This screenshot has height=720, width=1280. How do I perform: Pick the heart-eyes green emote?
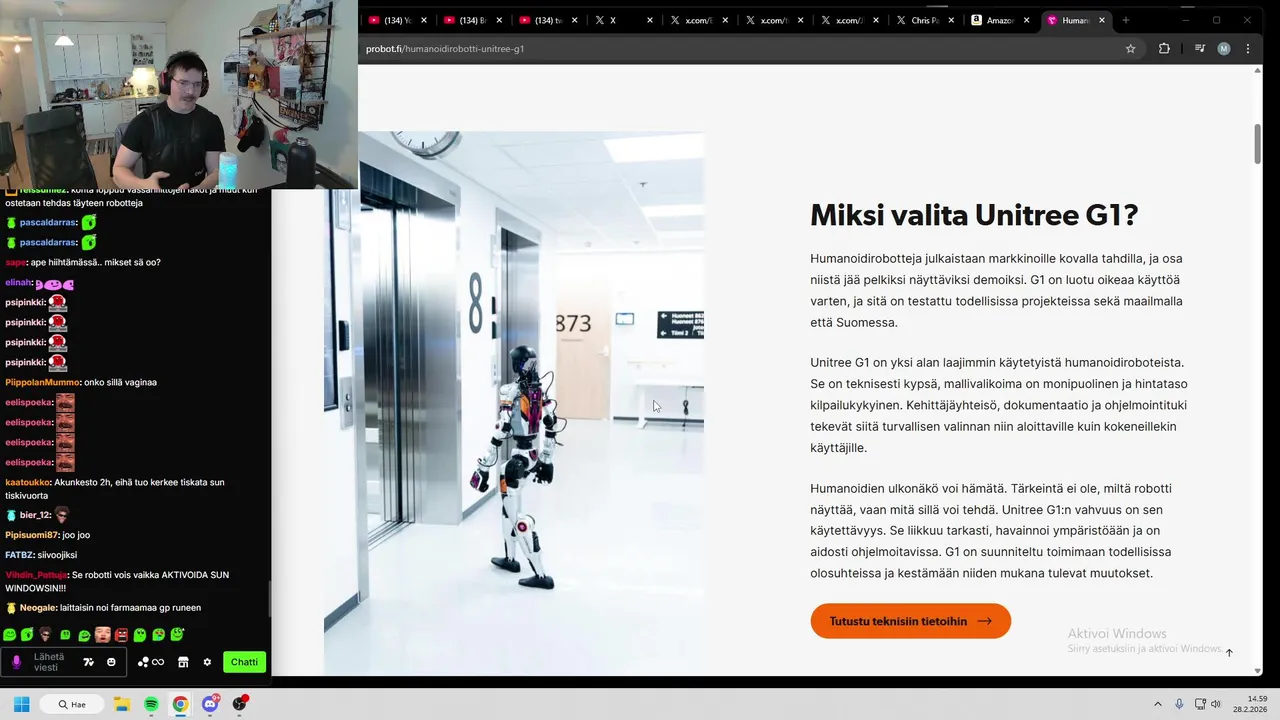(159, 635)
